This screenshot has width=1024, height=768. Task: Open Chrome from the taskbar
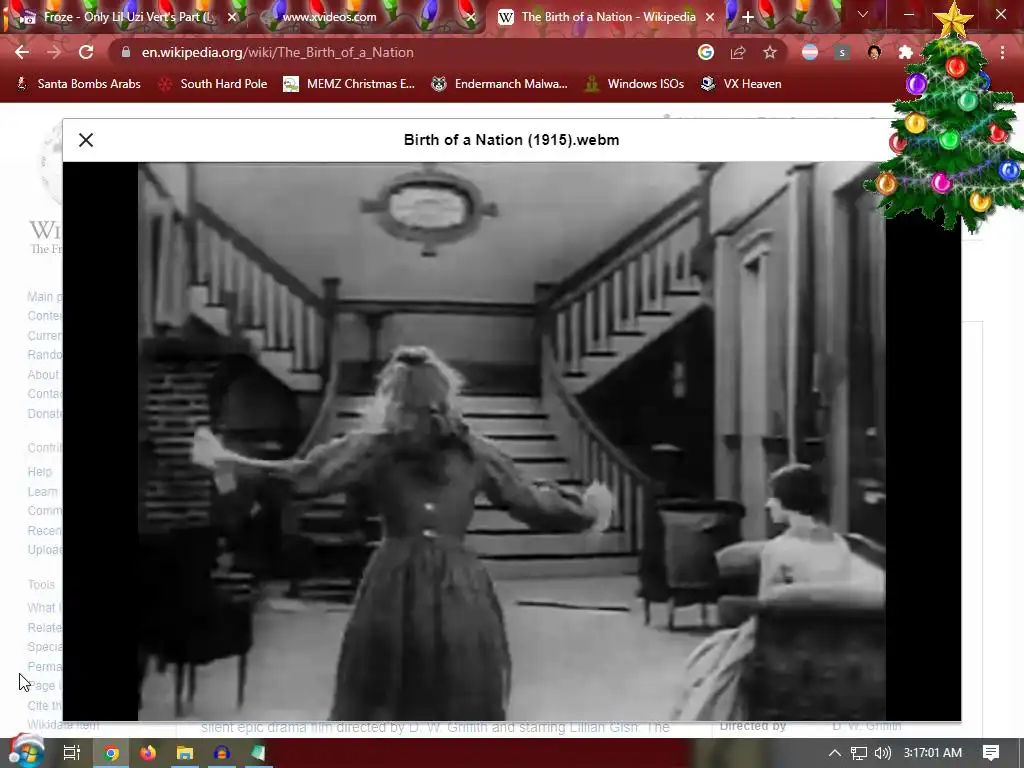(x=112, y=753)
